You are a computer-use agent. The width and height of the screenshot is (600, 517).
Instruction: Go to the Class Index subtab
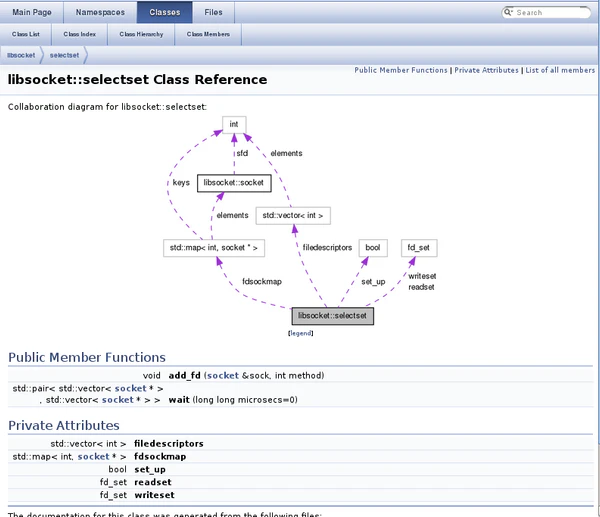point(82,34)
